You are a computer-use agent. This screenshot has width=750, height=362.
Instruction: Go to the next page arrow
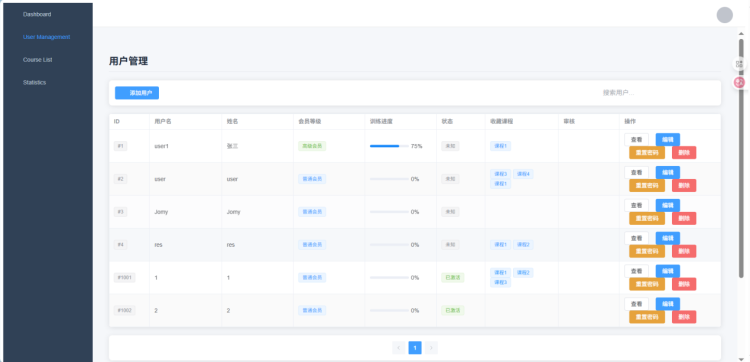tap(431, 348)
